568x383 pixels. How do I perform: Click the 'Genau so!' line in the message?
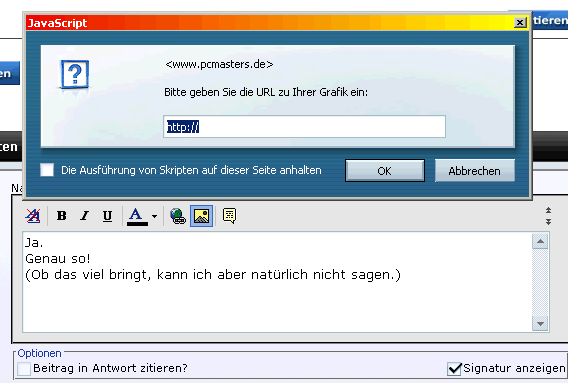58,259
